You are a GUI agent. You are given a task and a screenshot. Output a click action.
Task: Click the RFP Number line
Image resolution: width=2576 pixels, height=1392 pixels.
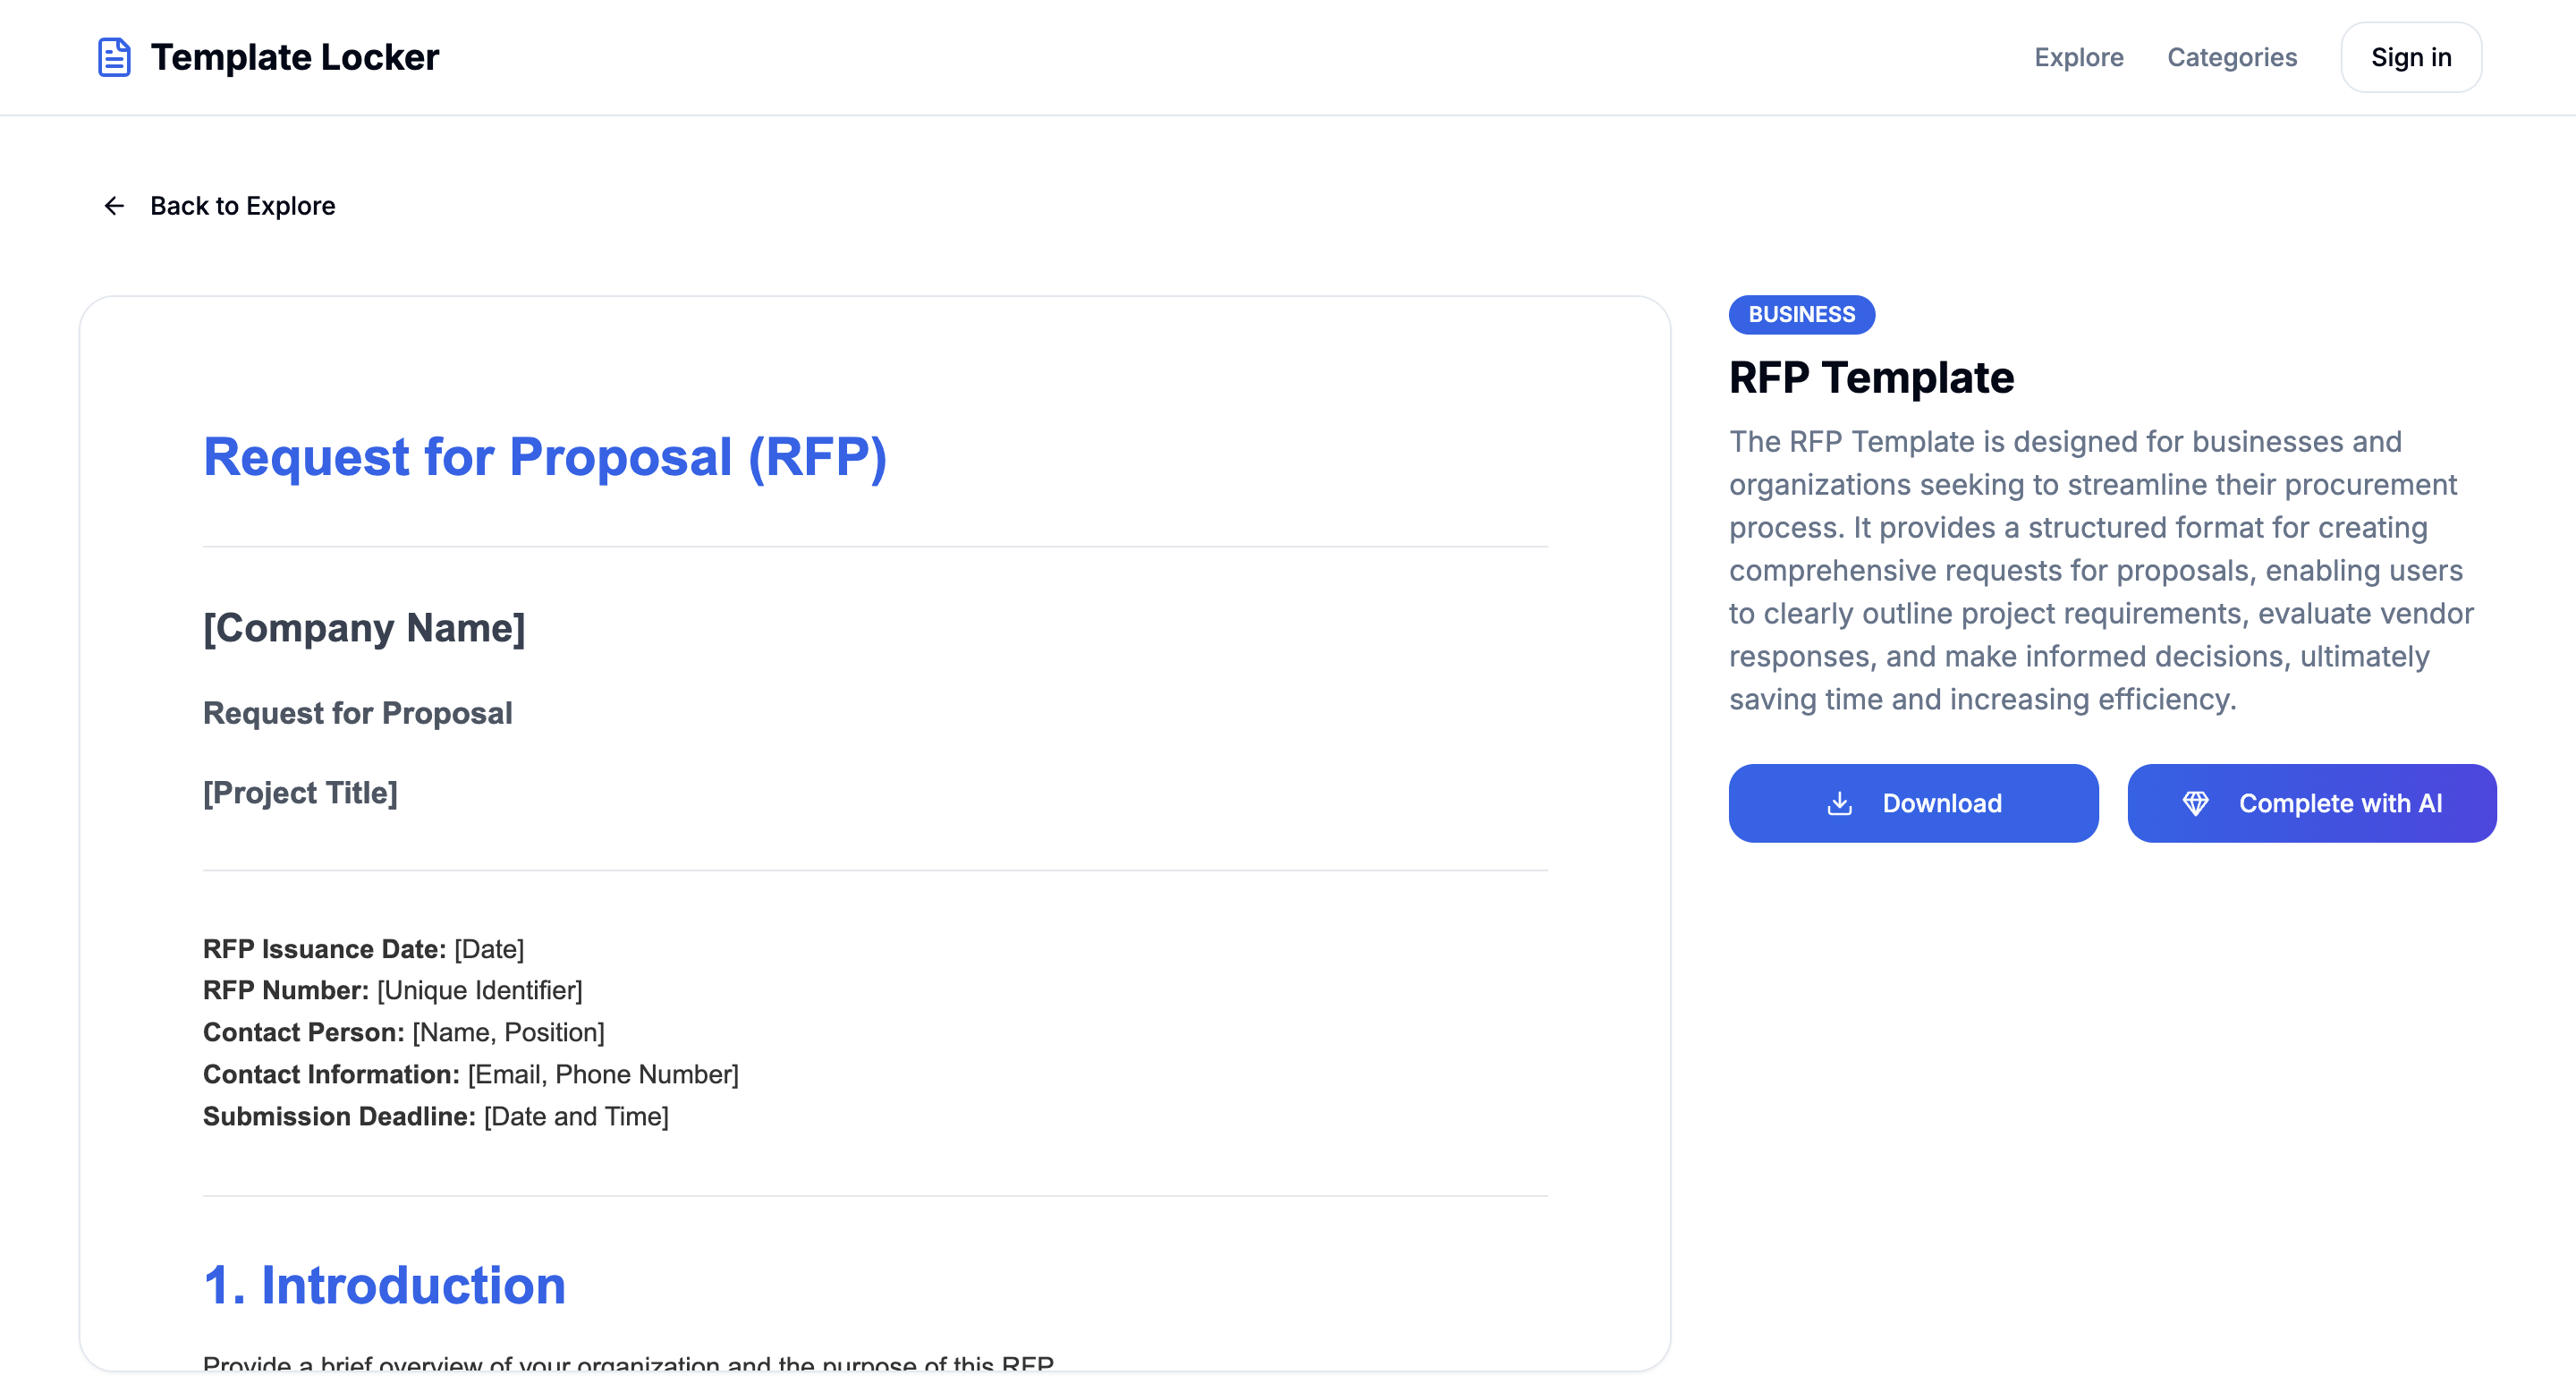(393, 990)
